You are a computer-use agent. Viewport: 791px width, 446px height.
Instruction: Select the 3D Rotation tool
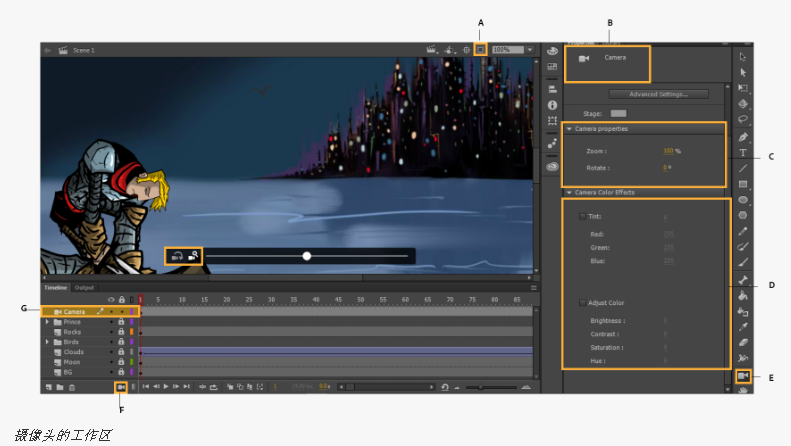[743, 104]
